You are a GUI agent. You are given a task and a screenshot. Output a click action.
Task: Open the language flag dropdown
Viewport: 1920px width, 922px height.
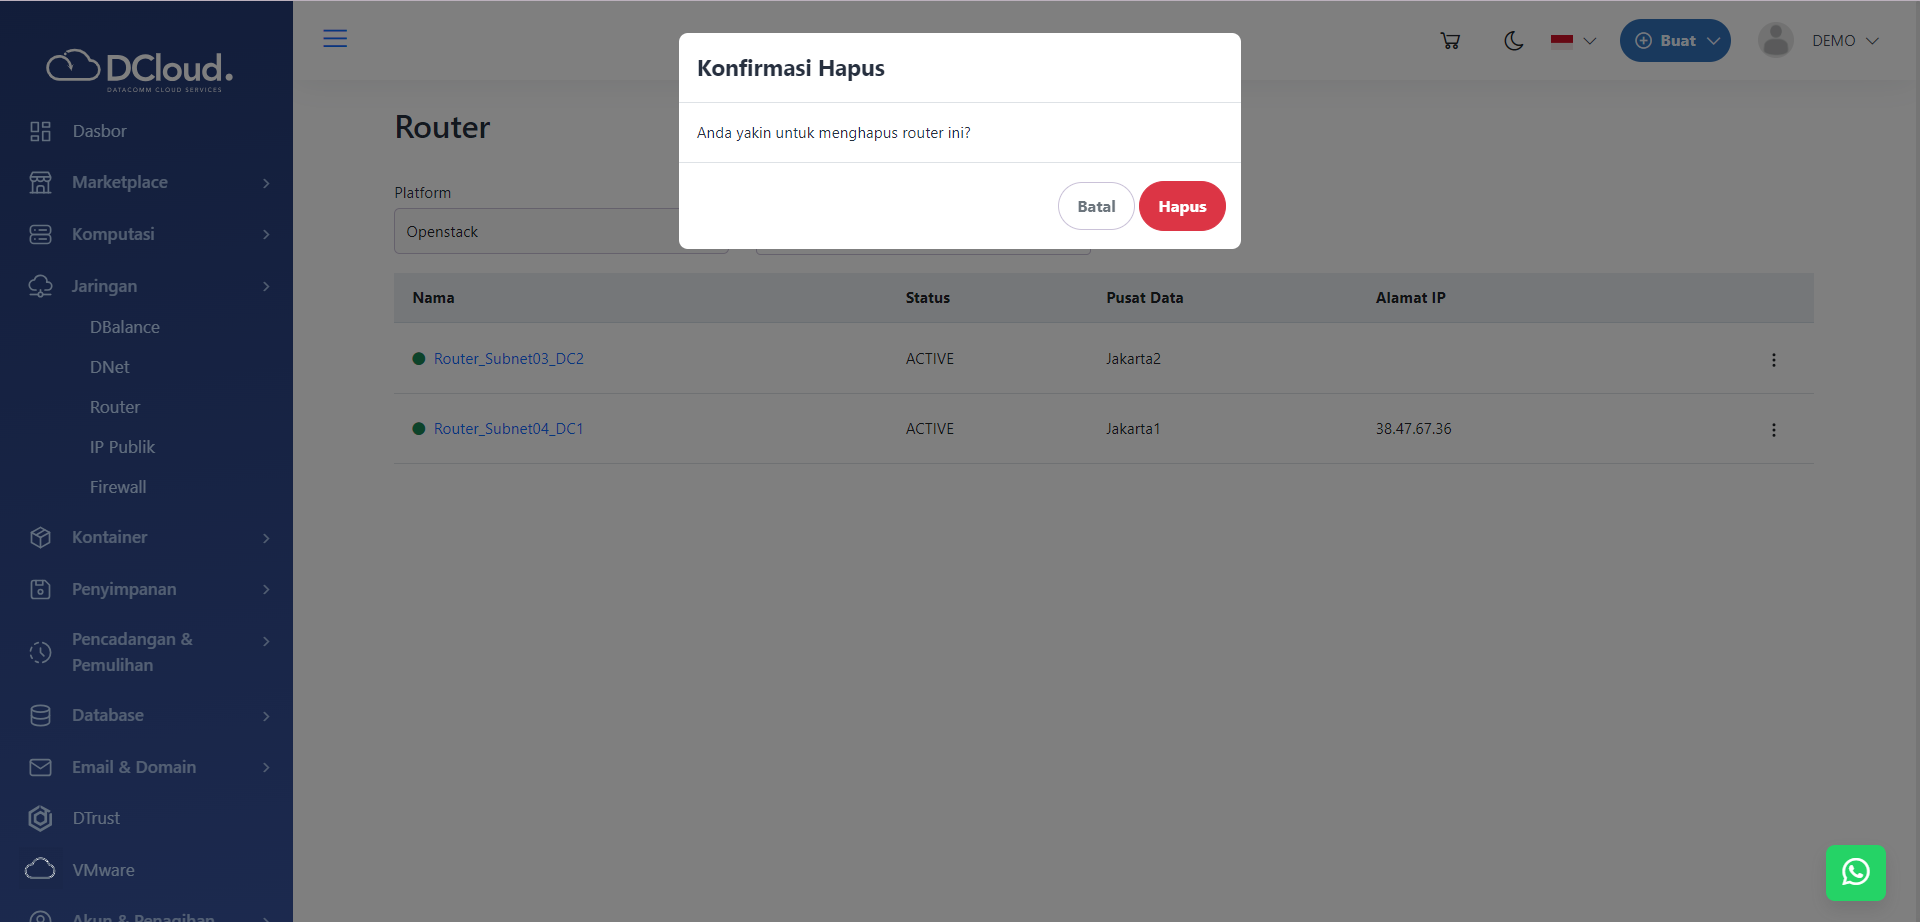[x=1573, y=41]
